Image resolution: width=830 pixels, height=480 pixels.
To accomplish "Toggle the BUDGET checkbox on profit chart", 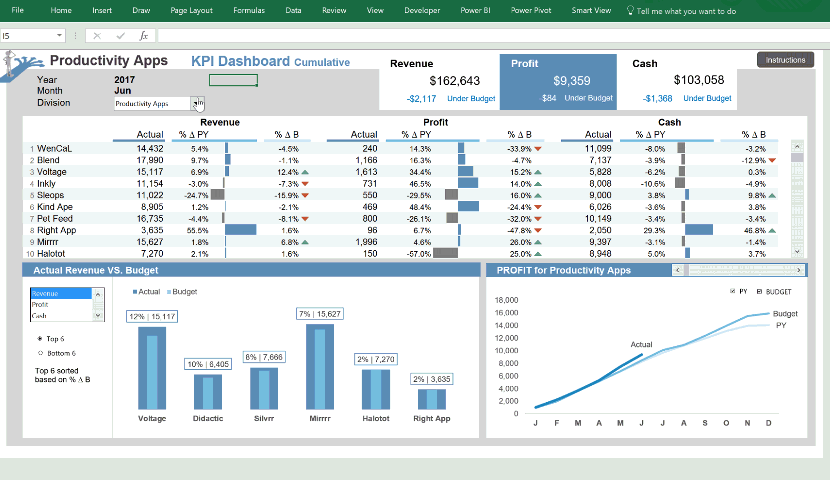I will pos(759,291).
